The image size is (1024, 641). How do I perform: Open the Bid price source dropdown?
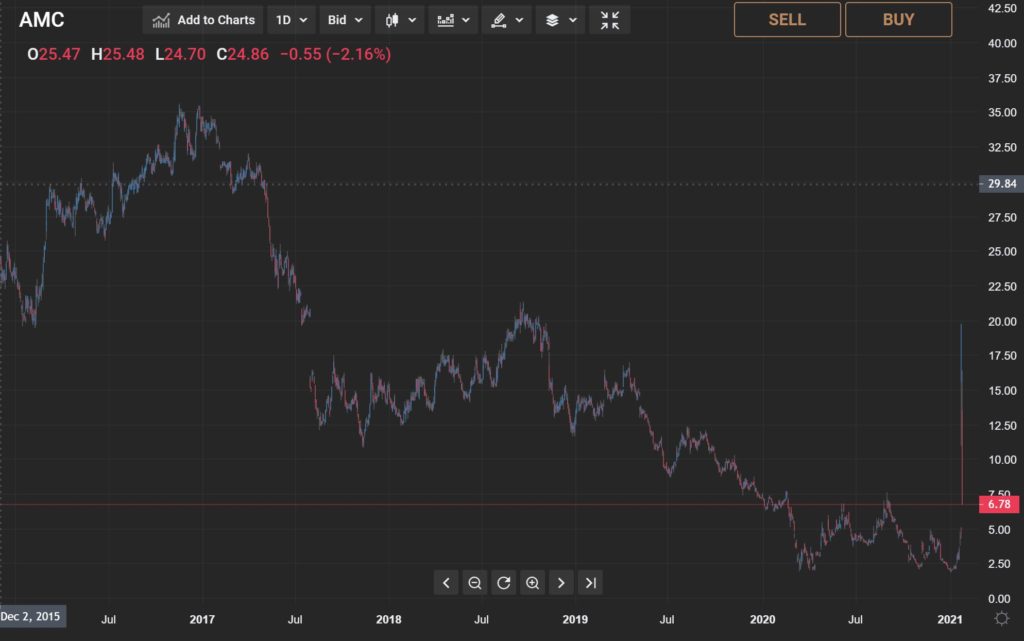click(x=344, y=19)
